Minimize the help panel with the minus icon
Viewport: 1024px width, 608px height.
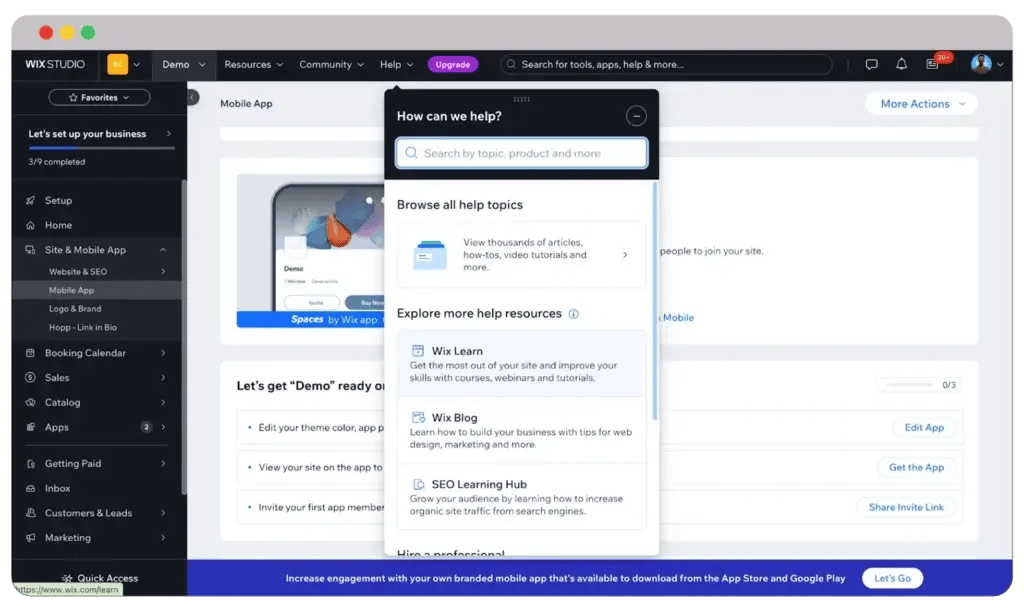[x=636, y=116]
